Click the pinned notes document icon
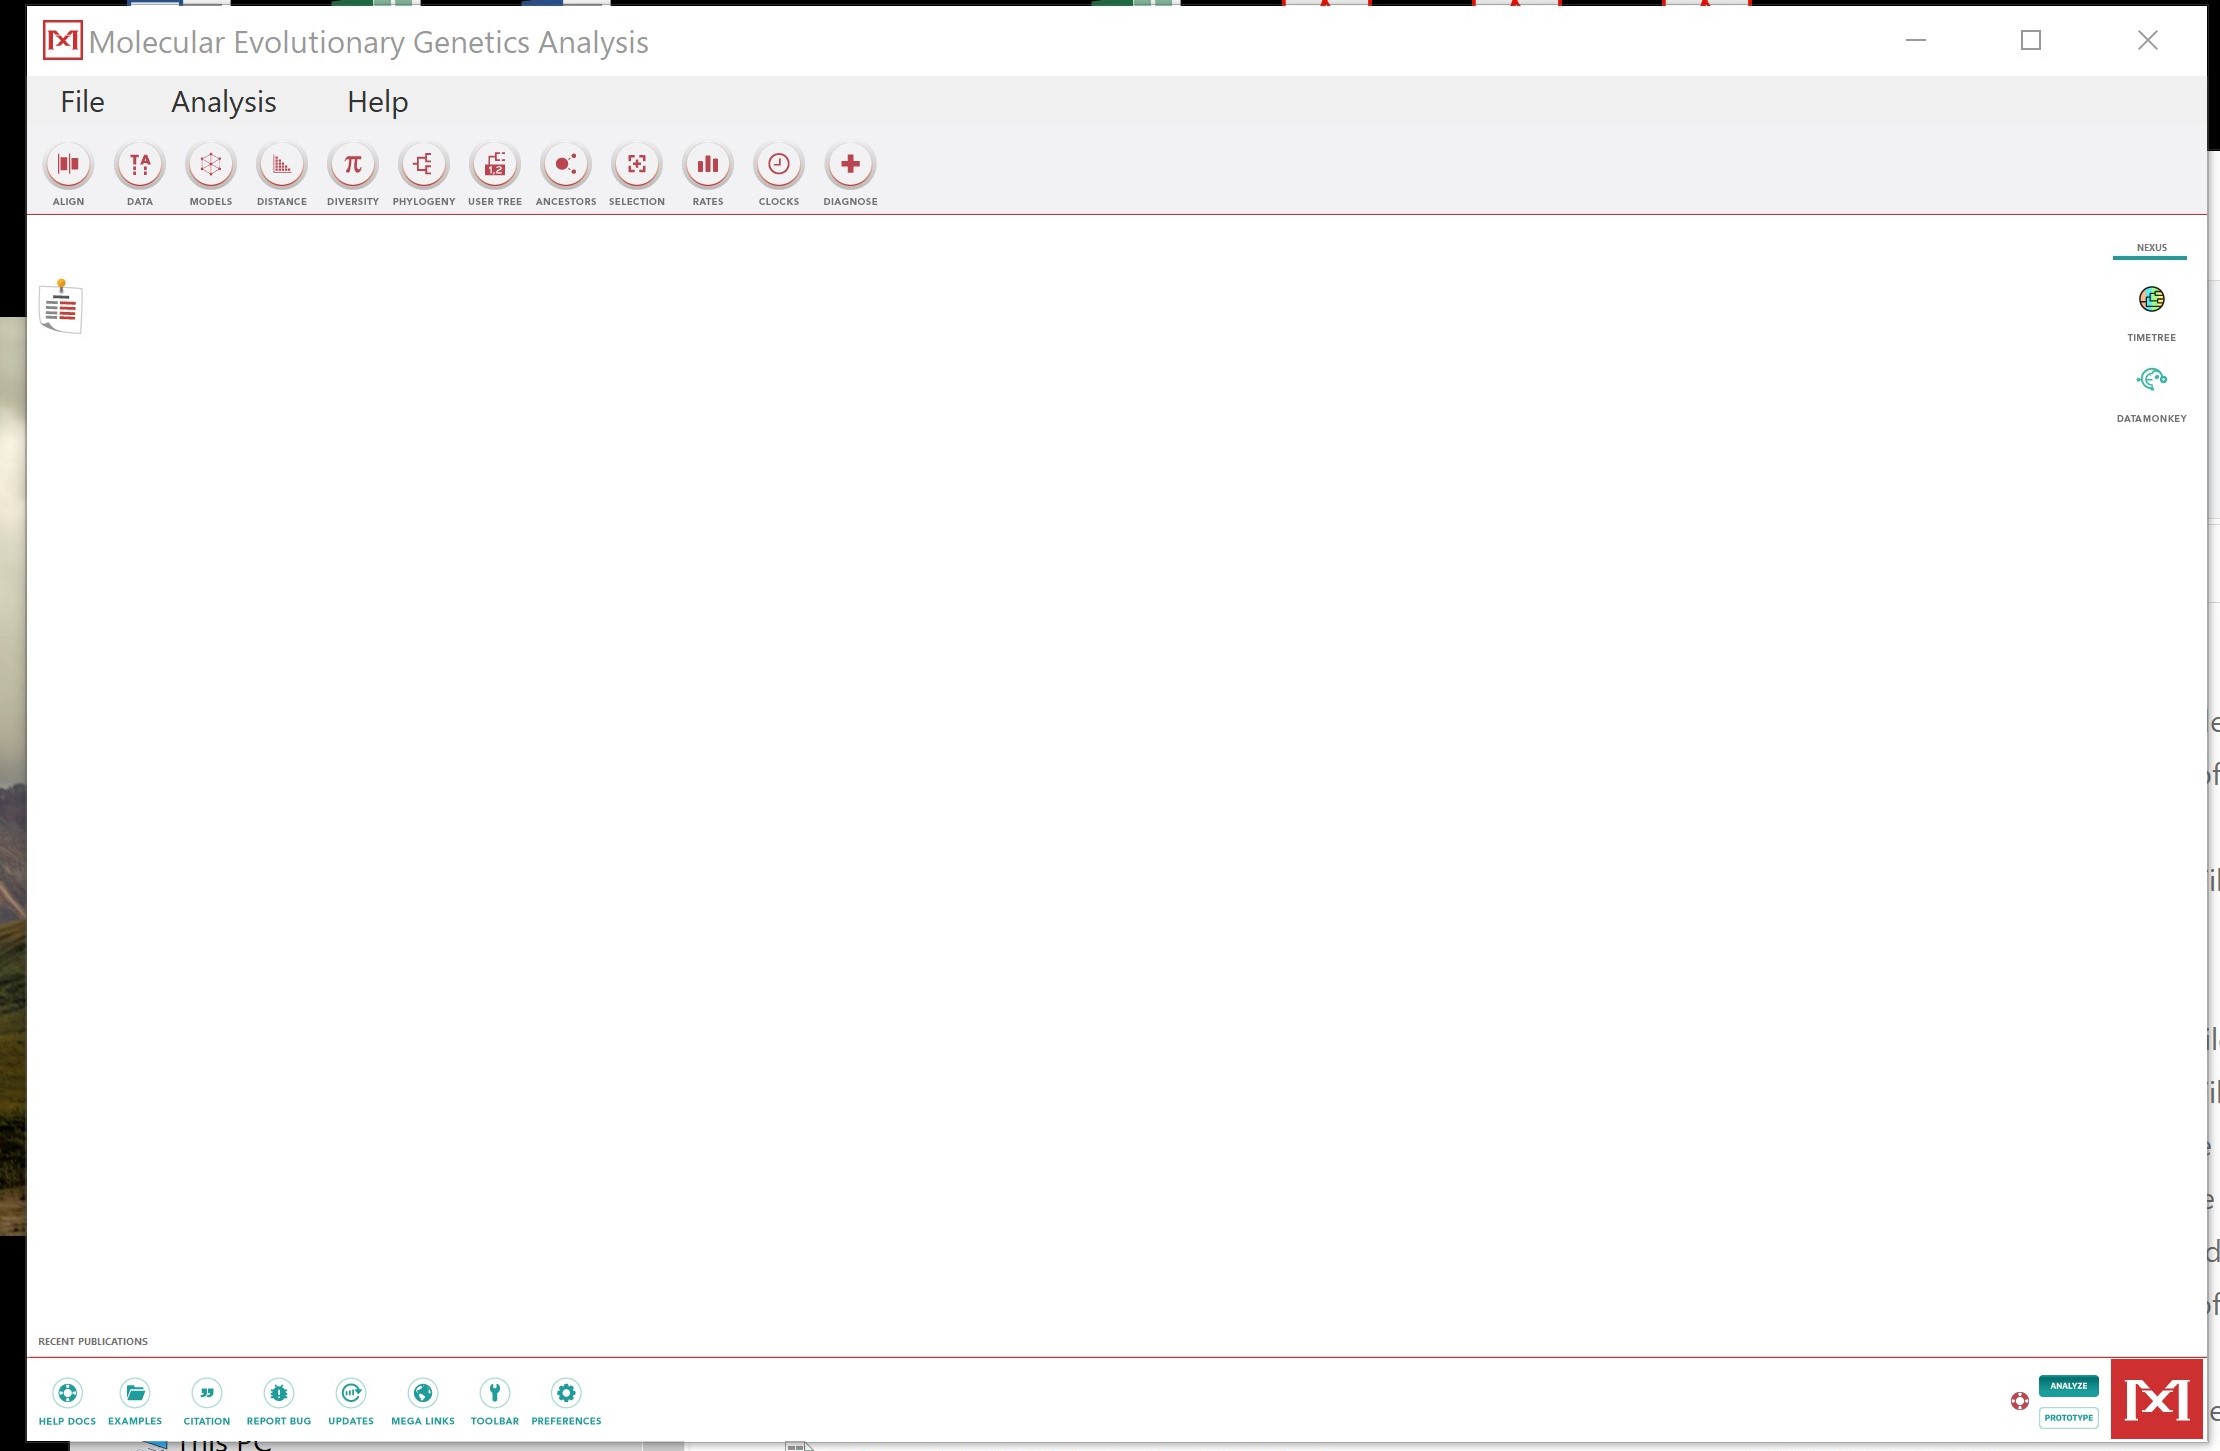Screen dimensions: 2220x1451 (x=61, y=306)
